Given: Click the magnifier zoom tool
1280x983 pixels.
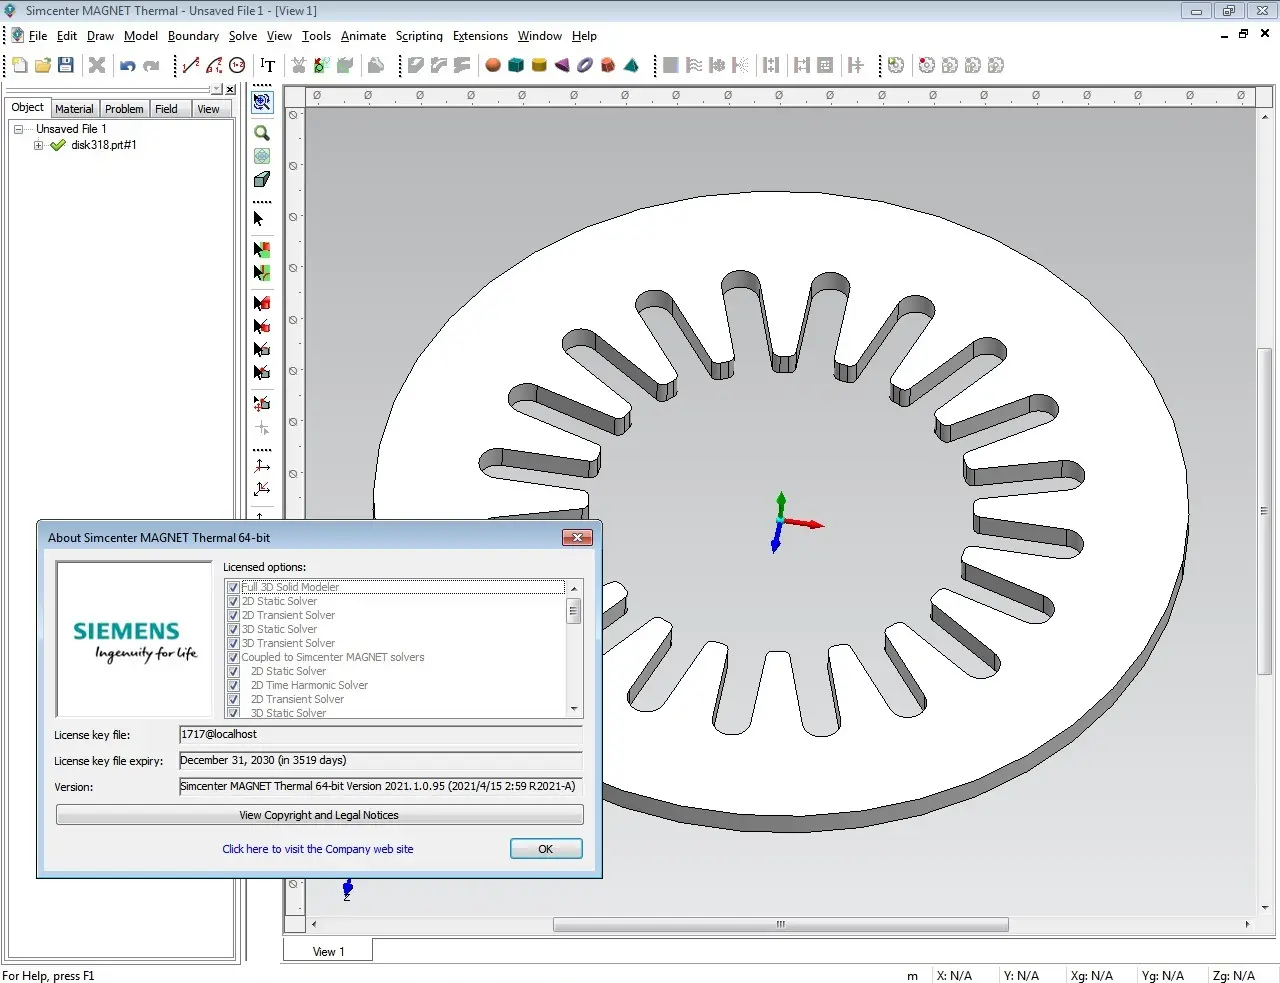Looking at the screenshot, I should point(262,133).
